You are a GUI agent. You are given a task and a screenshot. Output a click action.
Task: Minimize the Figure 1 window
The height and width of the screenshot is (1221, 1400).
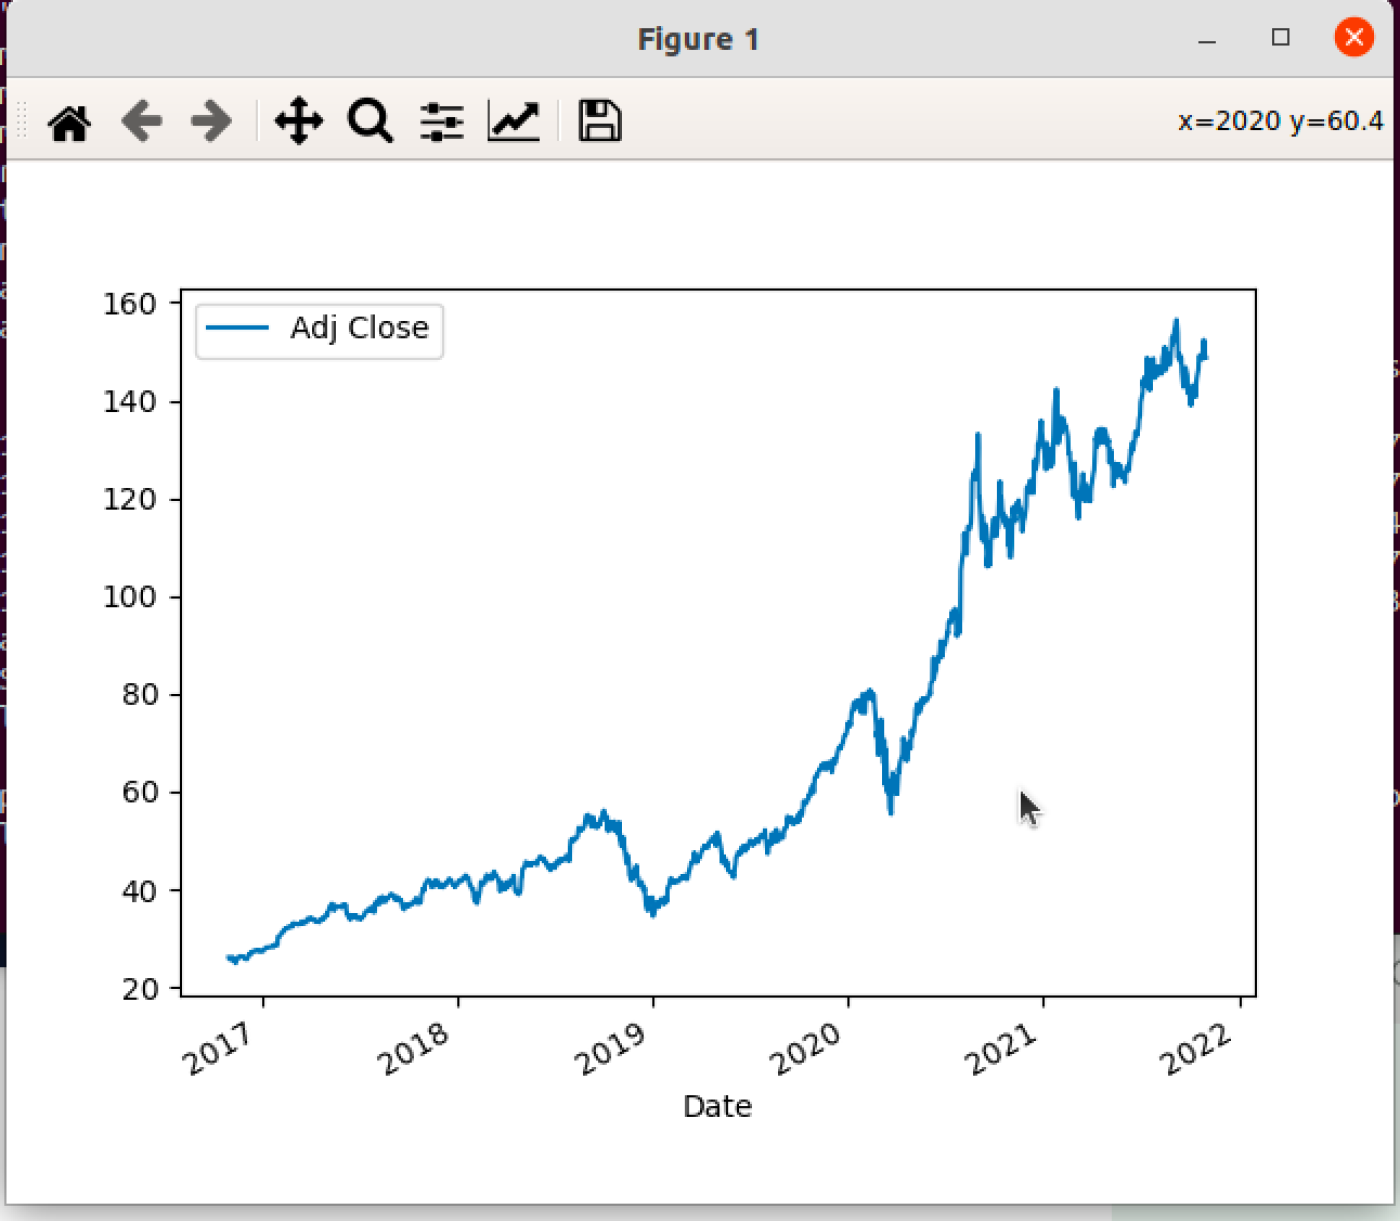1207,39
